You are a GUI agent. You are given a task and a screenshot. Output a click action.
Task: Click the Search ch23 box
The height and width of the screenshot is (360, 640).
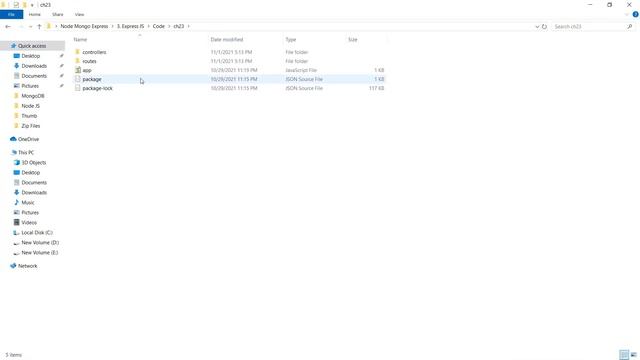(x=589, y=27)
